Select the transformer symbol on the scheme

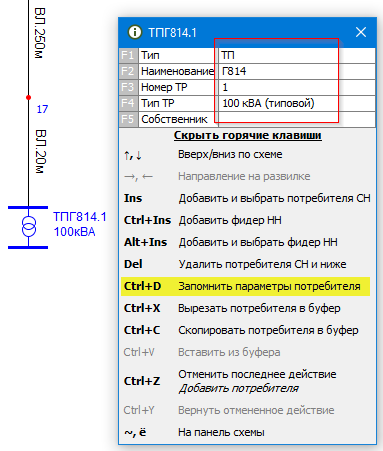coord(29,227)
